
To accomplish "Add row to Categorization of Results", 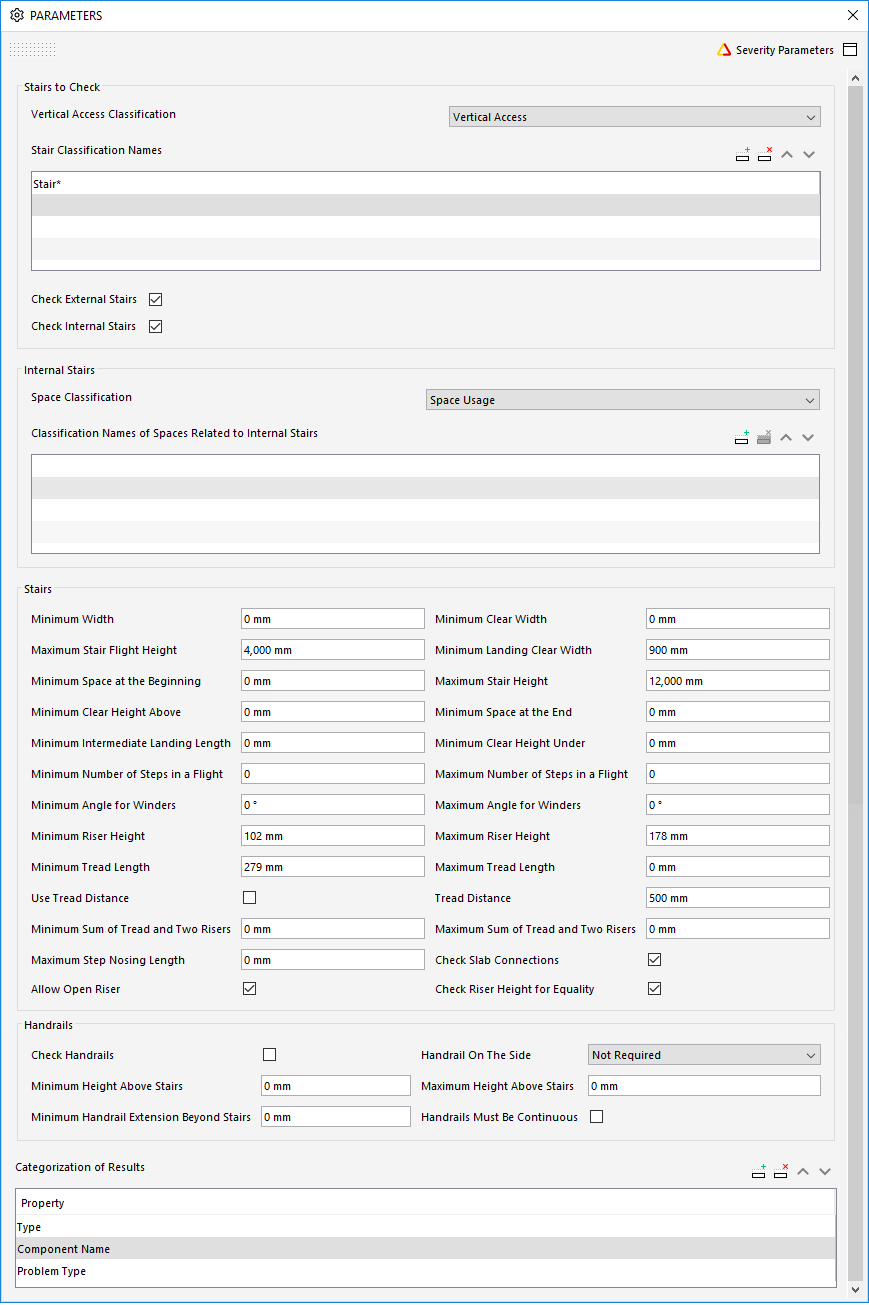I will tap(759, 1171).
